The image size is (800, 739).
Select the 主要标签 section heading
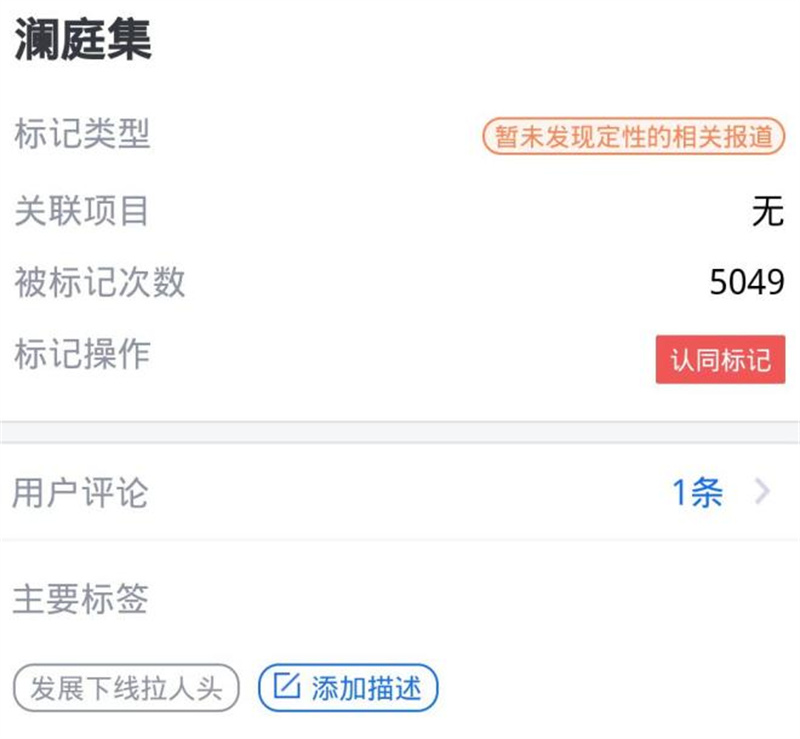[x=80, y=598]
